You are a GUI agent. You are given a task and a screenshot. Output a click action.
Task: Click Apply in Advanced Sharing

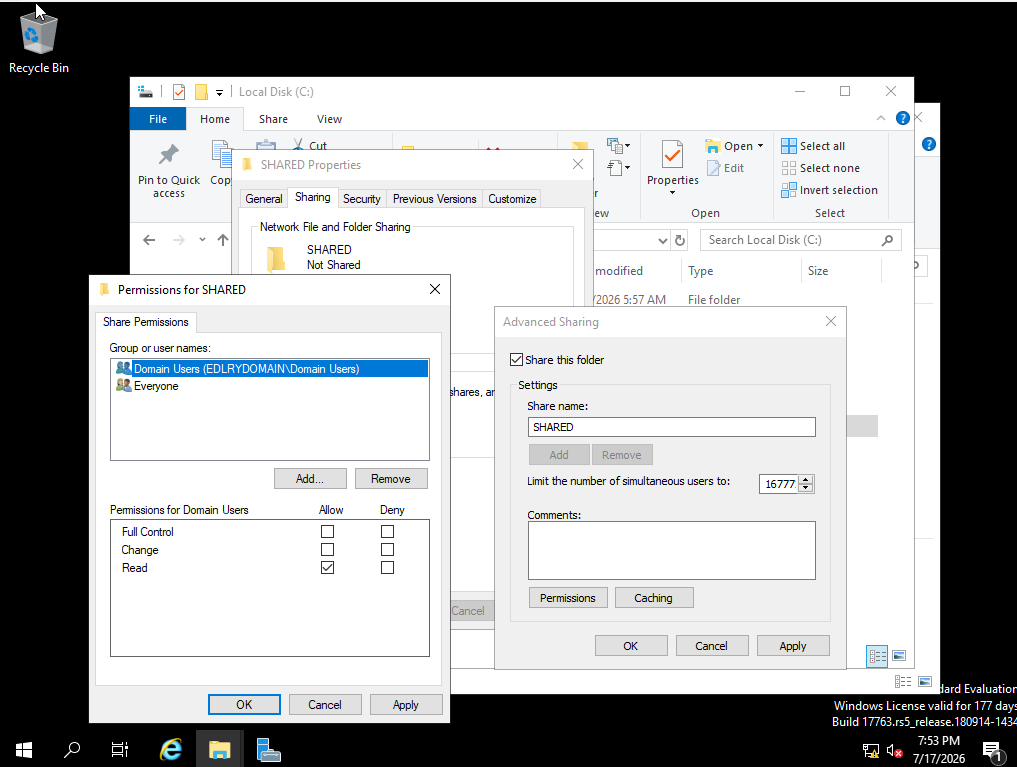click(793, 646)
